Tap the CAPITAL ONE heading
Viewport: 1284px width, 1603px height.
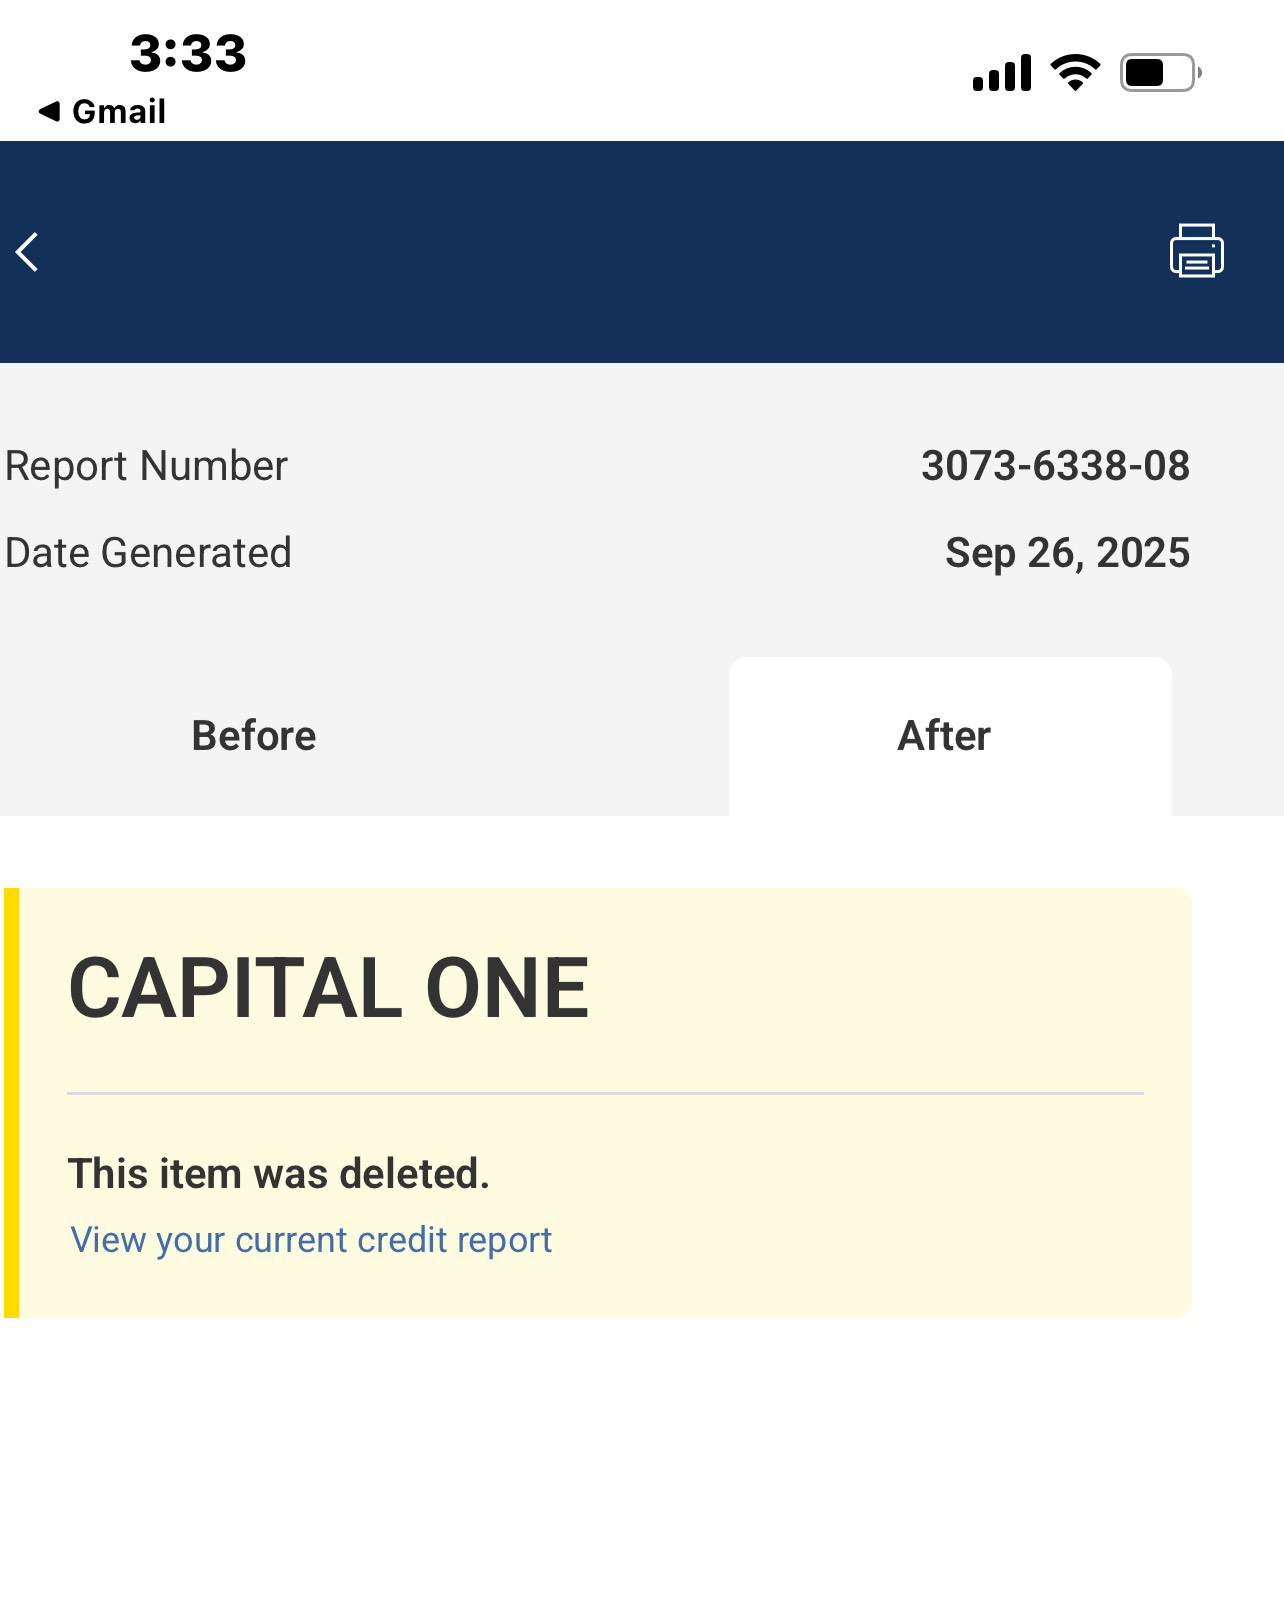329,988
